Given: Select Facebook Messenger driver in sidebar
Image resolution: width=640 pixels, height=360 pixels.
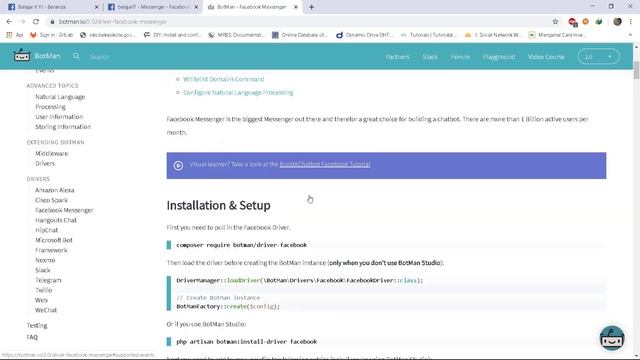Looking at the screenshot, I should pyautogui.click(x=64, y=210).
